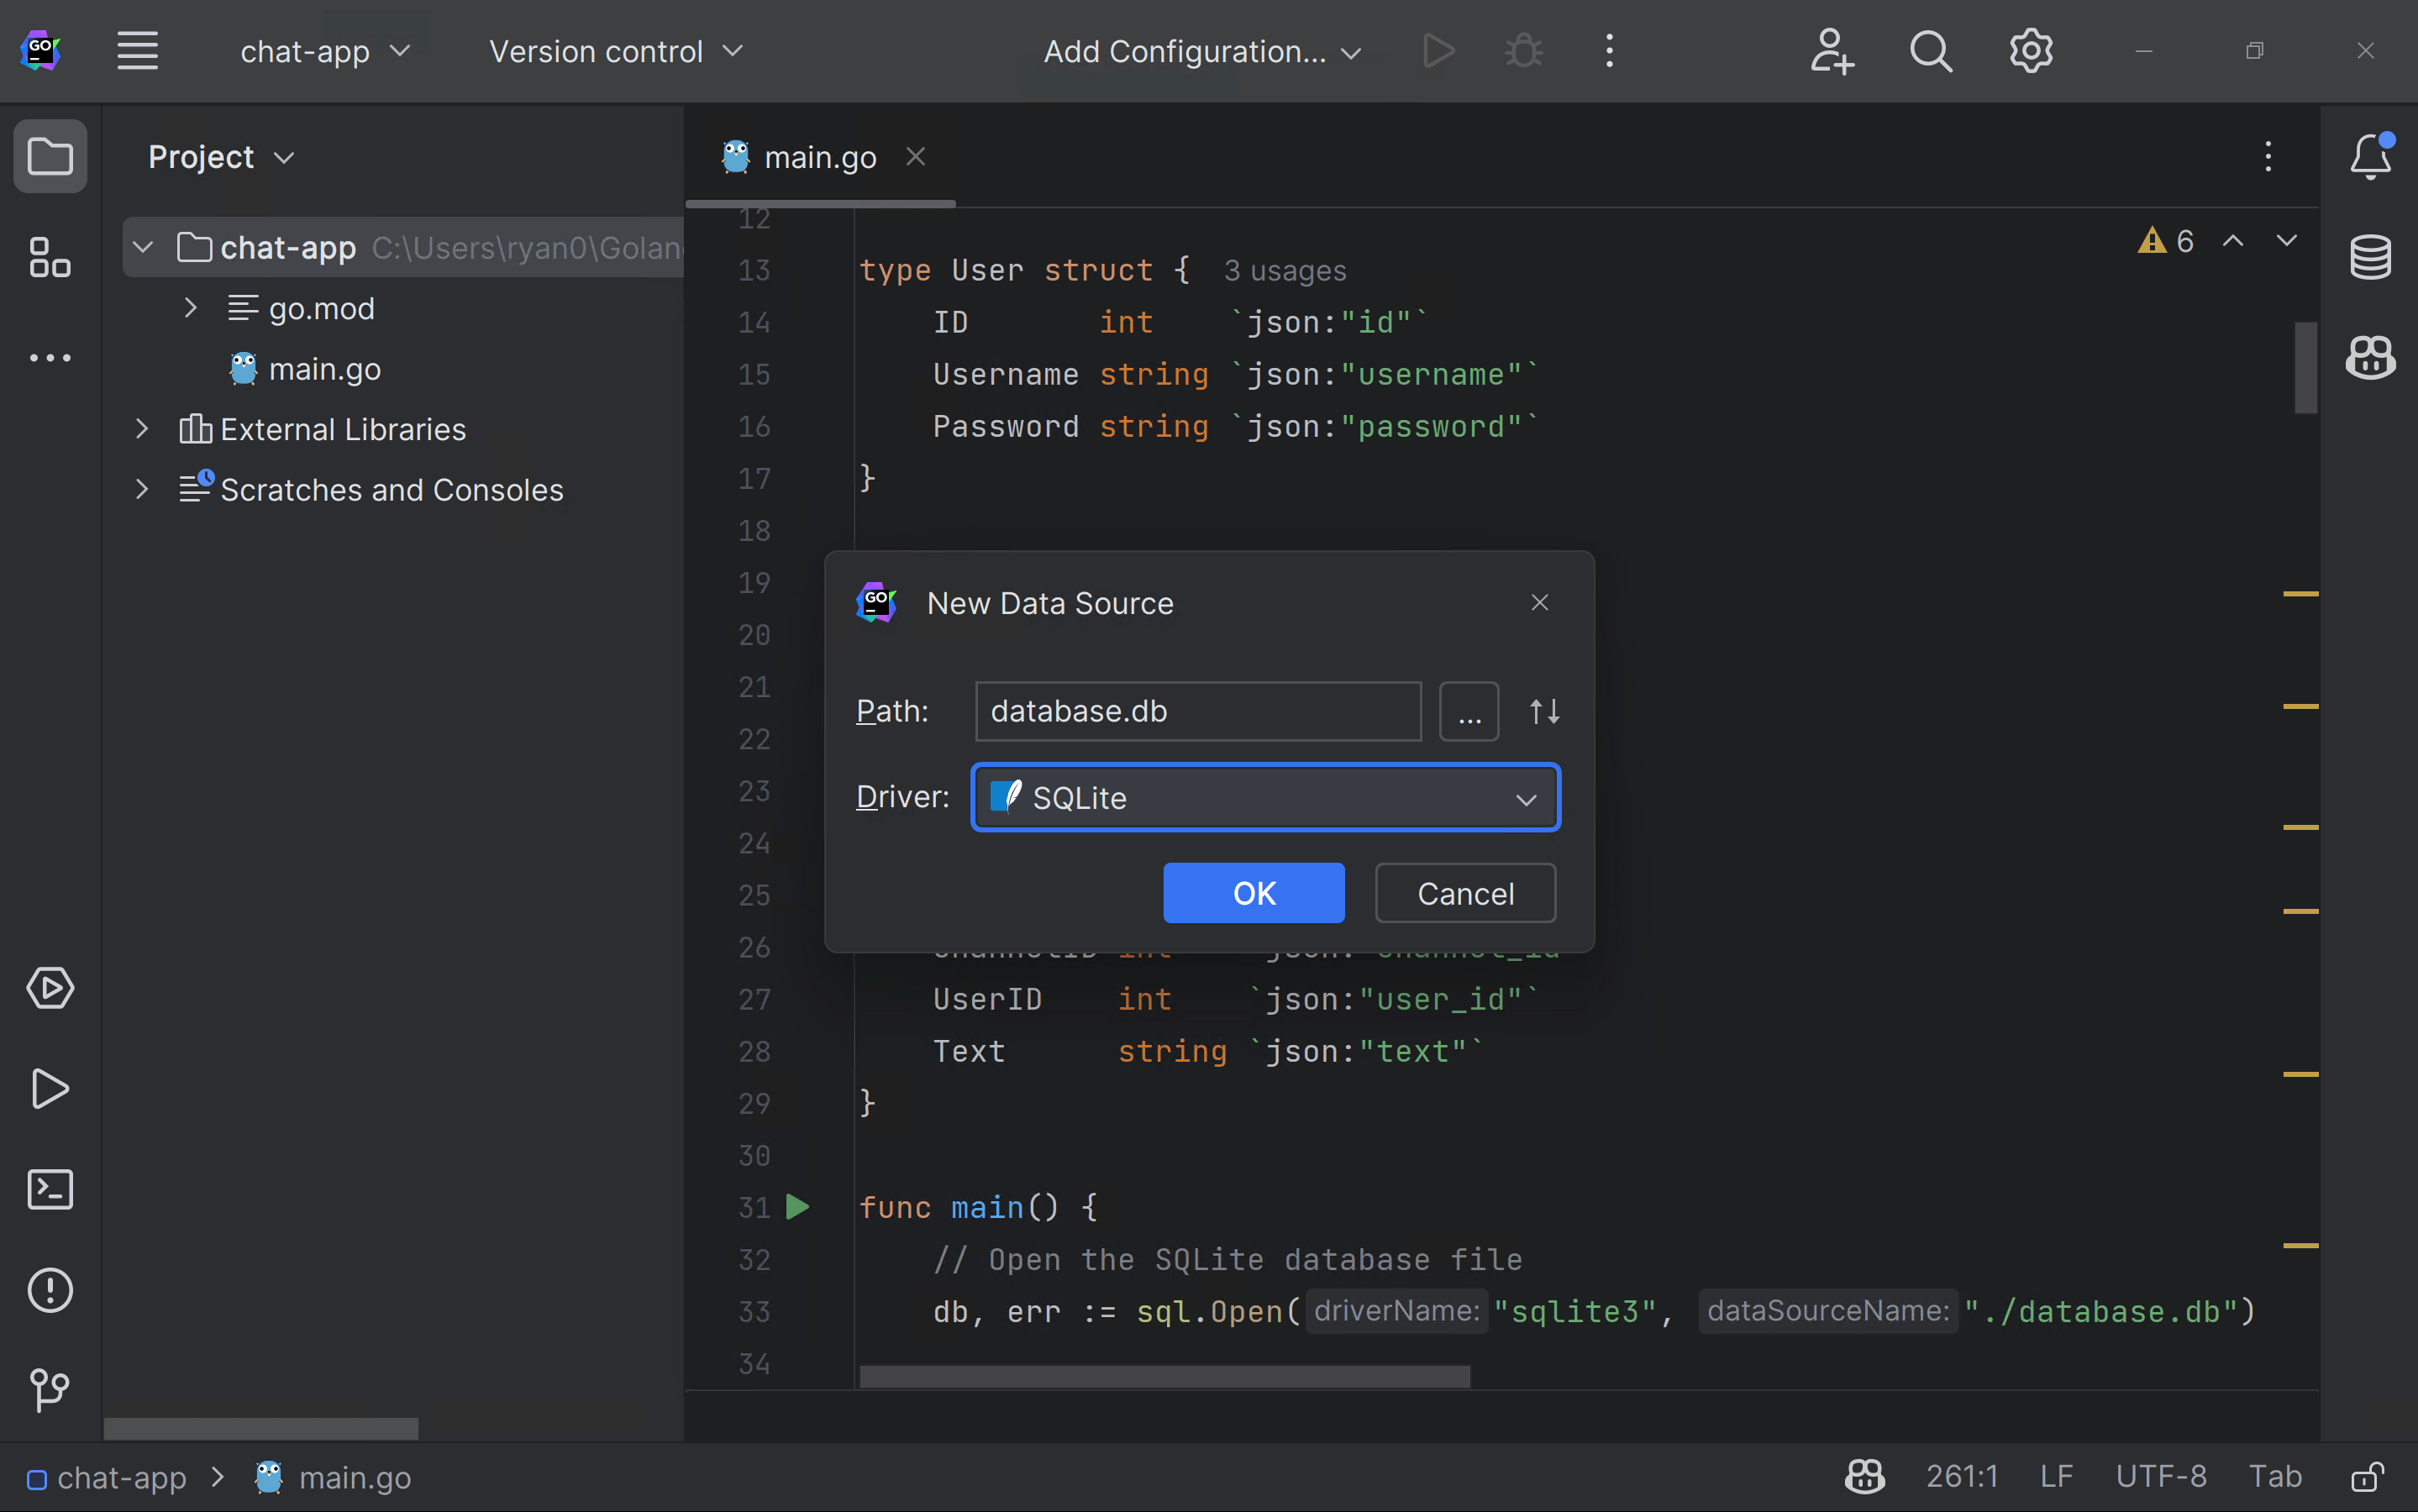The height and width of the screenshot is (1512, 2418).
Task: Switch to the main.go editor tab
Action: (818, 156)
